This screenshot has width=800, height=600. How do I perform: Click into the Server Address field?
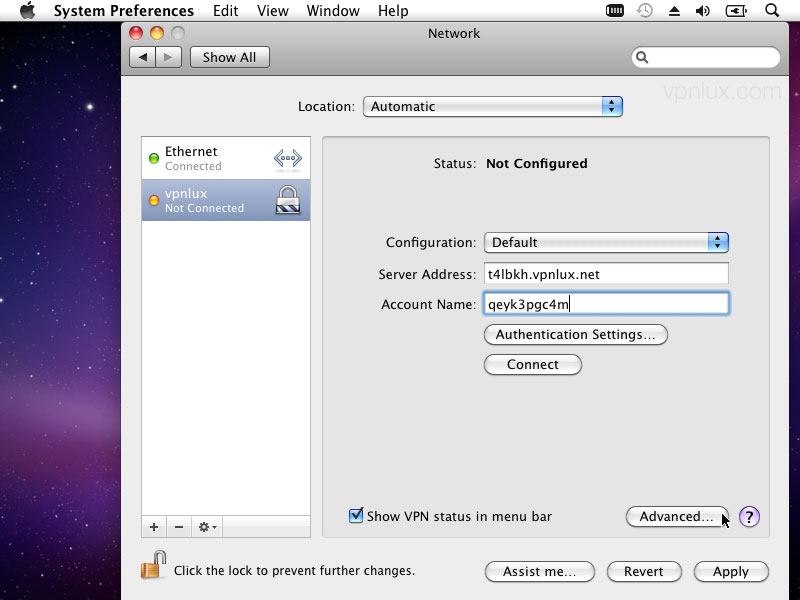click(x=606, y=274)
